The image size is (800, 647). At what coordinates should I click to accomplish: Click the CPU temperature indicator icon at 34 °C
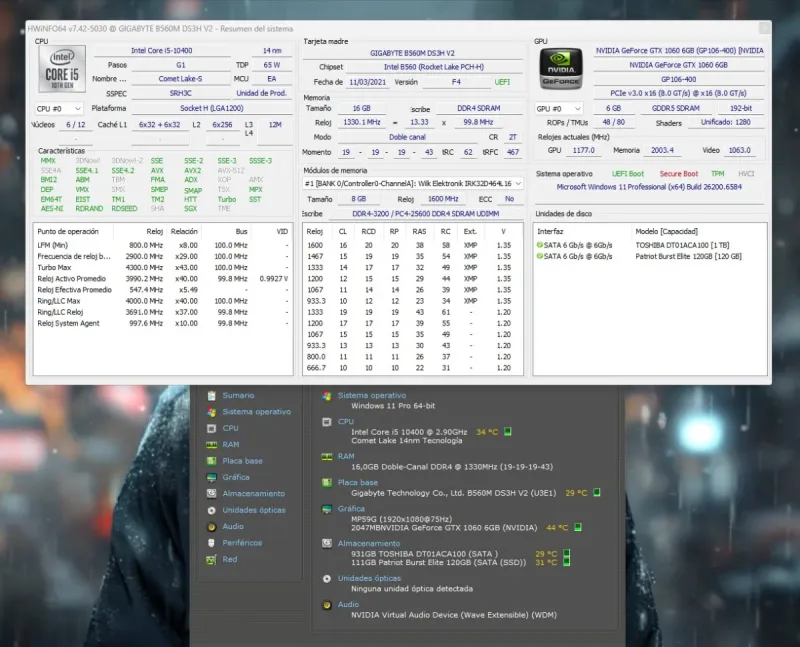[x=508, y=432]
